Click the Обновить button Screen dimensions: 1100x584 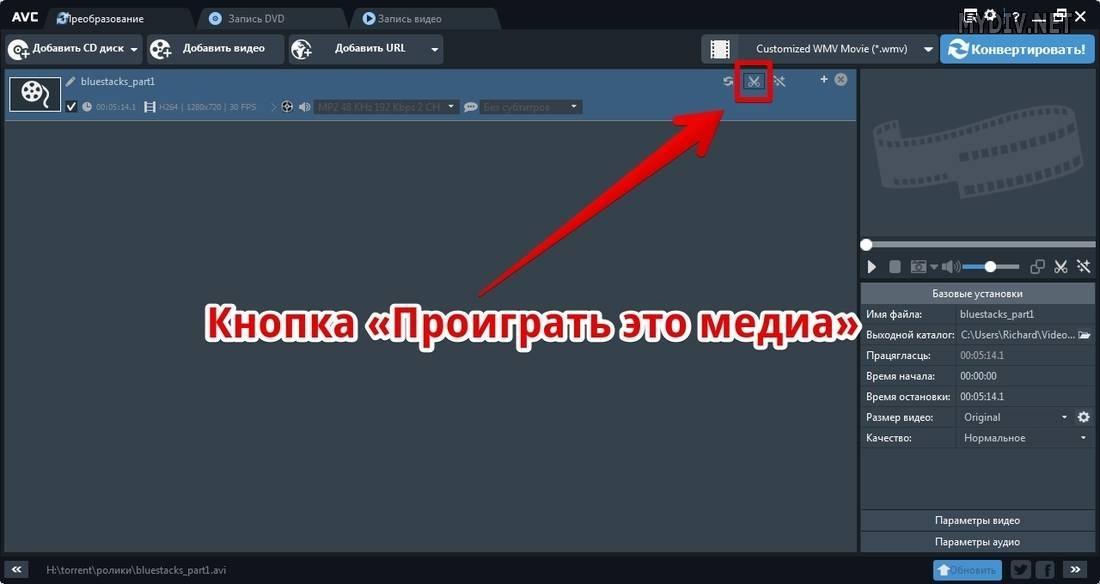tap(967, 570)
